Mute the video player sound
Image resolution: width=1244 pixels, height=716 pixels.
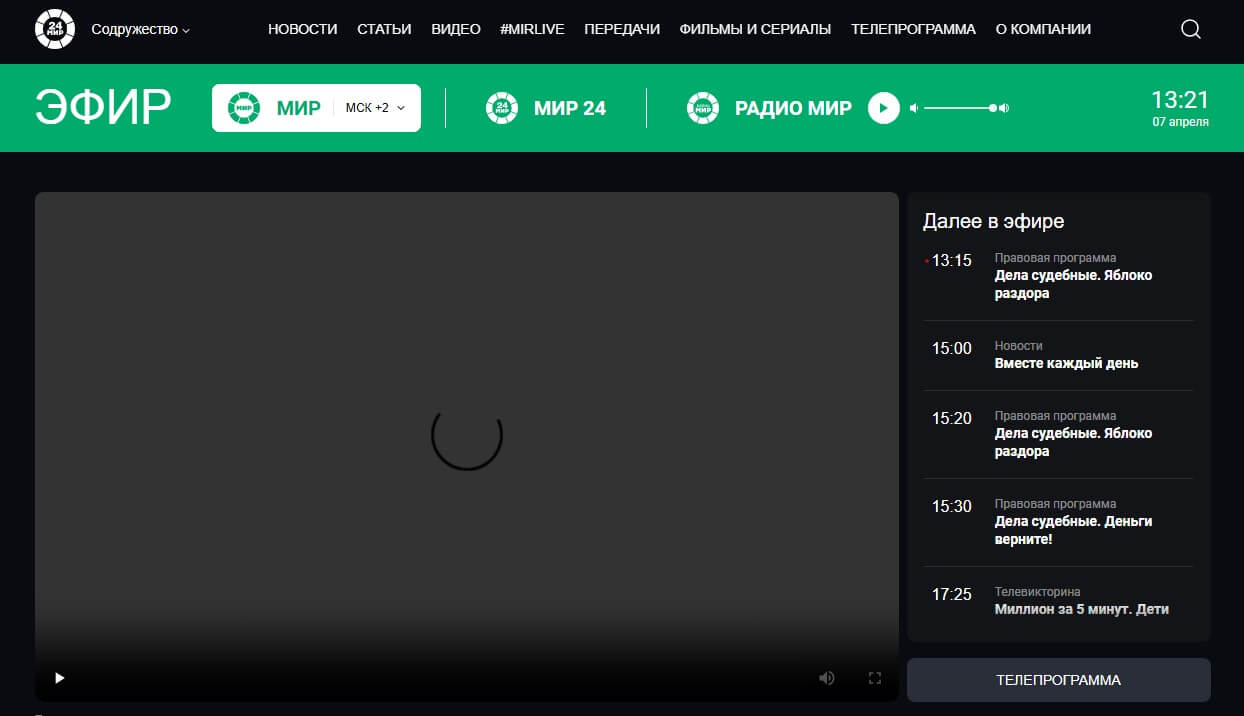(x=826, y=678)
